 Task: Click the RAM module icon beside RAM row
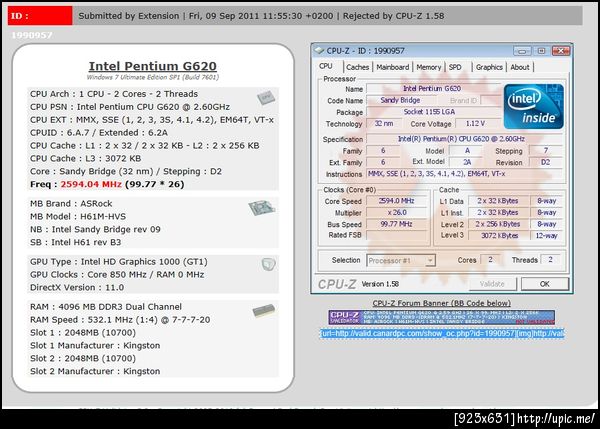(264, 310)
